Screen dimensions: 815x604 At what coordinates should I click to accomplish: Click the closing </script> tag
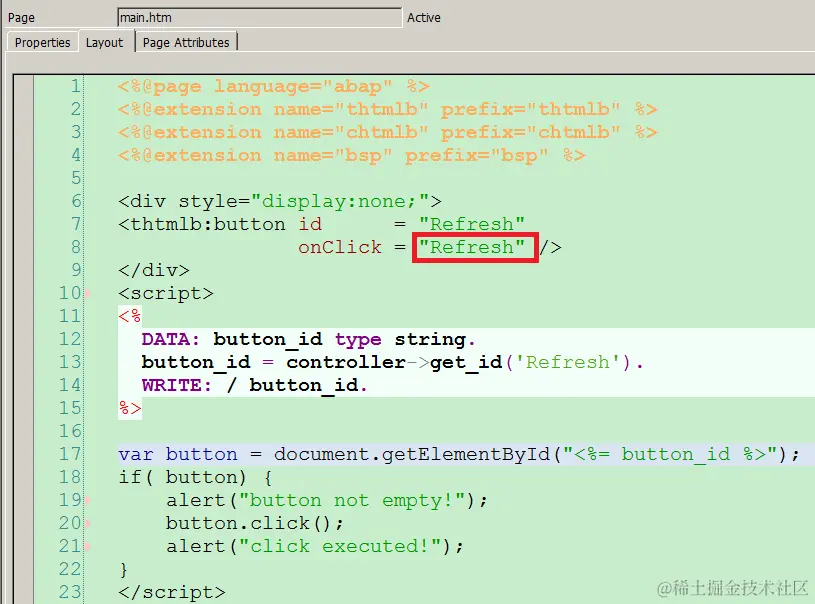(172, 592)
